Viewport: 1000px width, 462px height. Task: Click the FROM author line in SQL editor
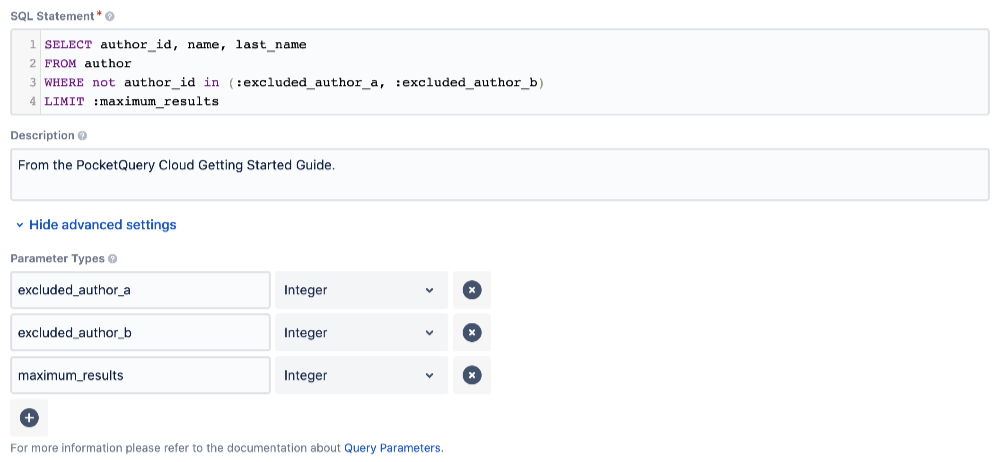point(88,64)
